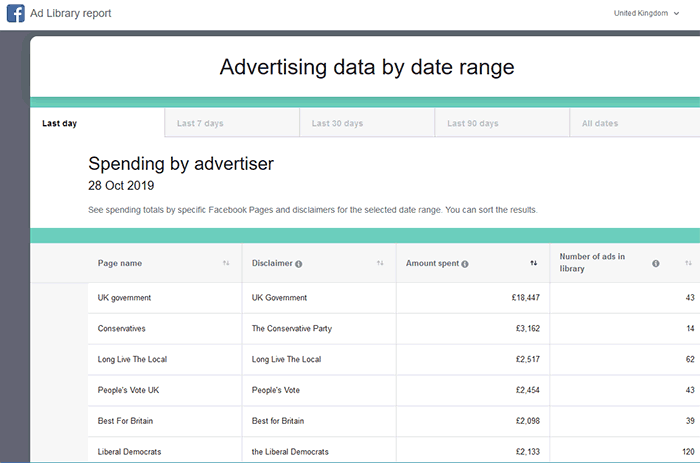Click the 120 ads count for Liberal Democrats
The image size is (700, 463).
point(688,452)
